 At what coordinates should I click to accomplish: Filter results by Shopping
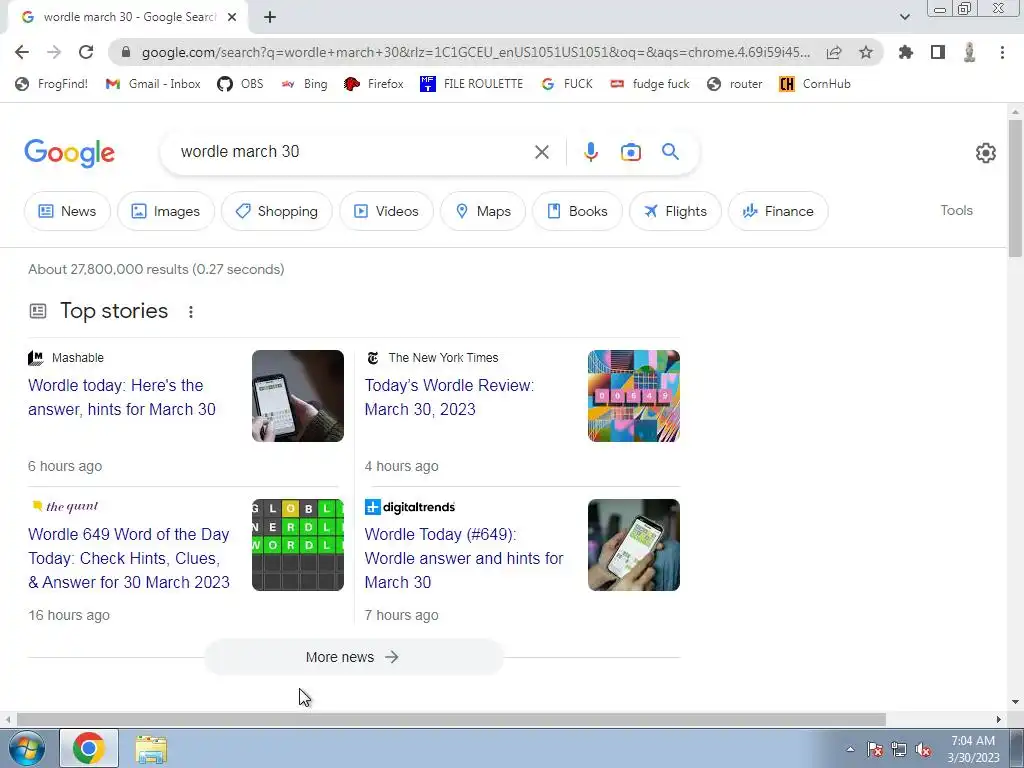coord(277,211)
